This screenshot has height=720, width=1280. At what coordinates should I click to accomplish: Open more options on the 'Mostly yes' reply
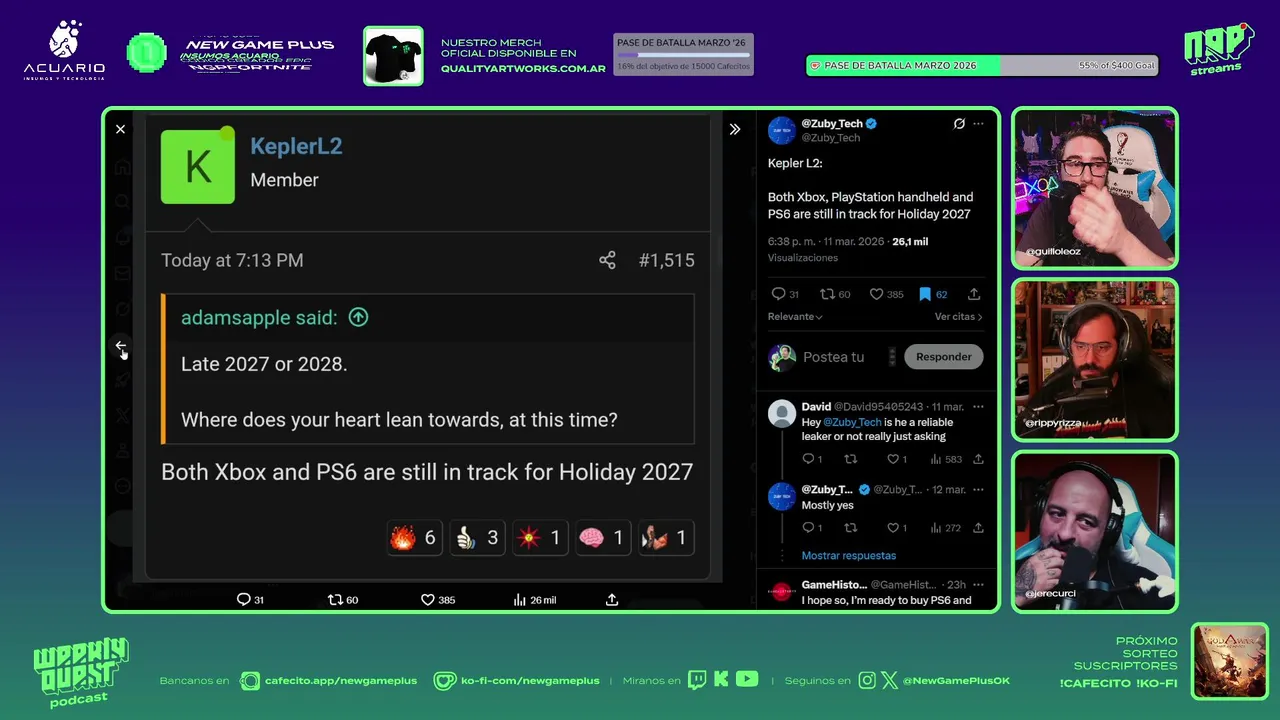(x=978, y=490)
